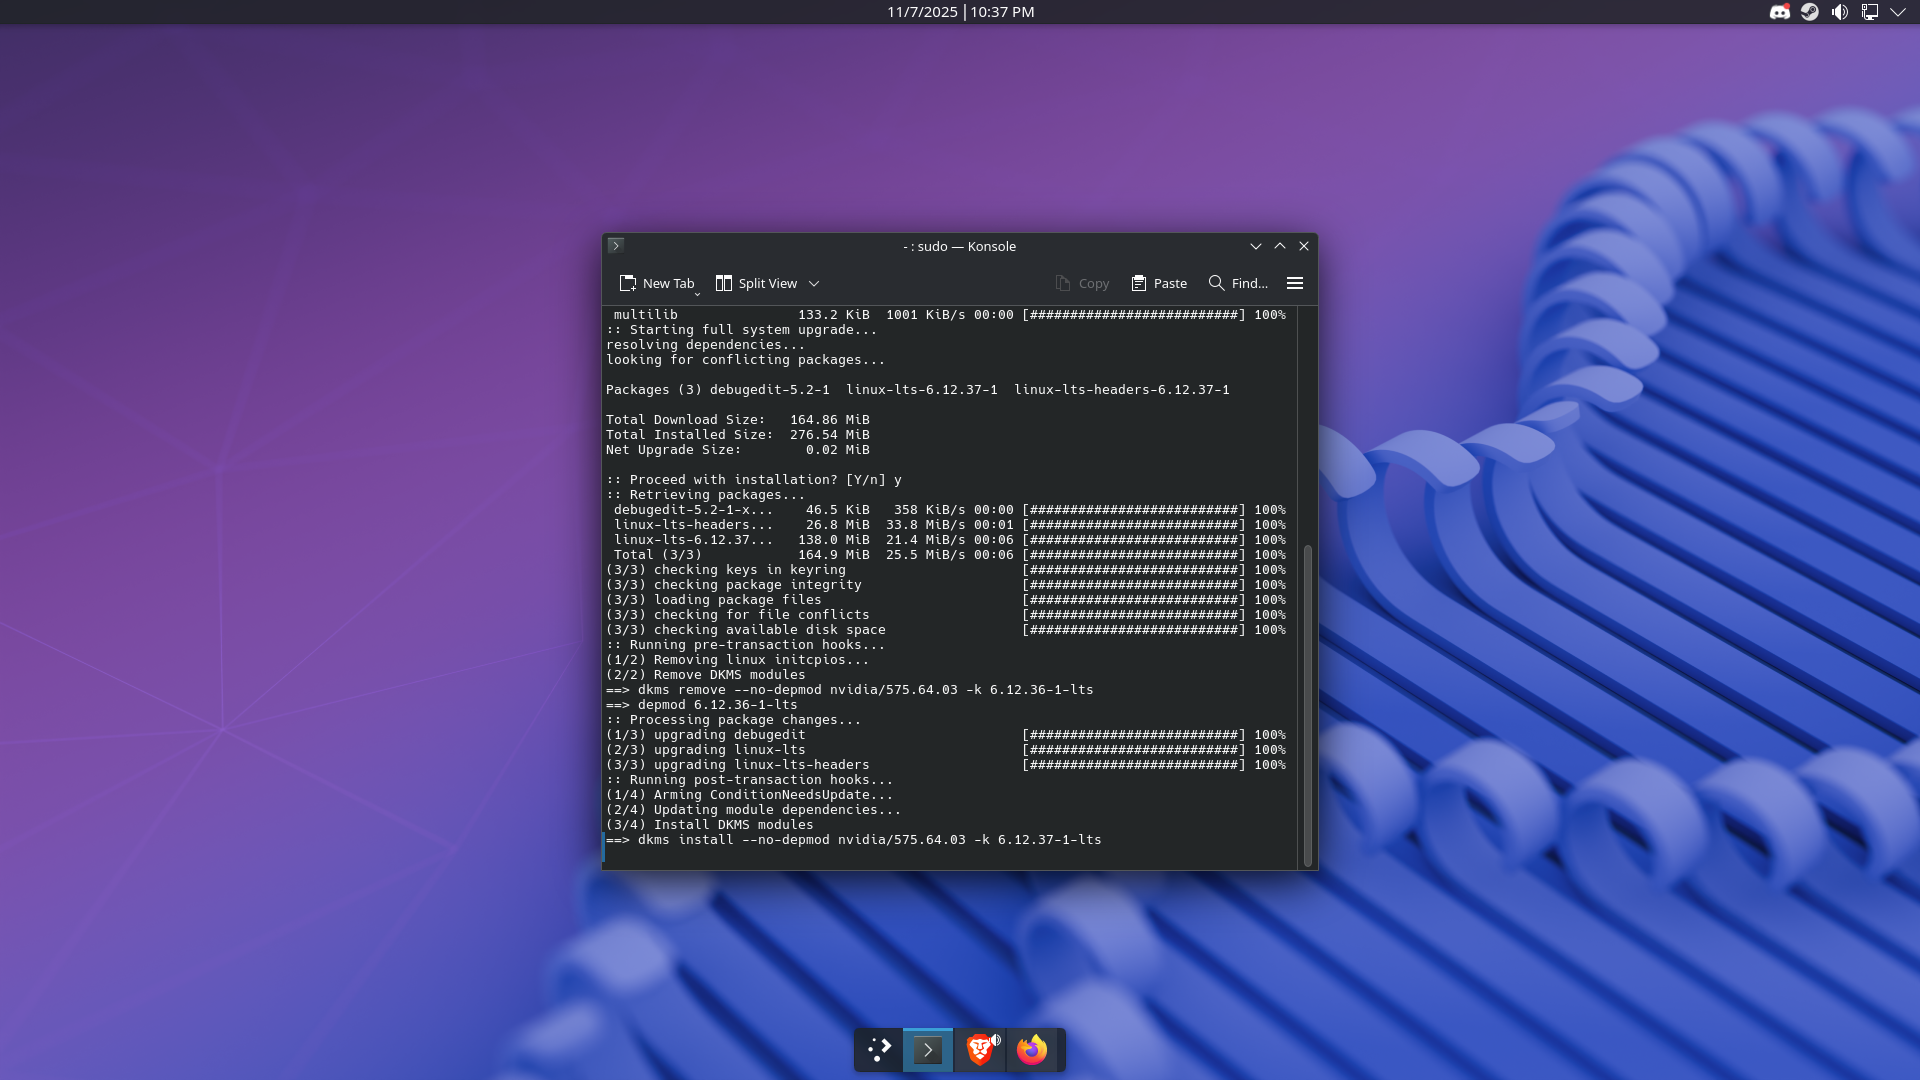Open the Discord tray icon
This screenshot has width=1920, height=1080.
click(1780, 12)
